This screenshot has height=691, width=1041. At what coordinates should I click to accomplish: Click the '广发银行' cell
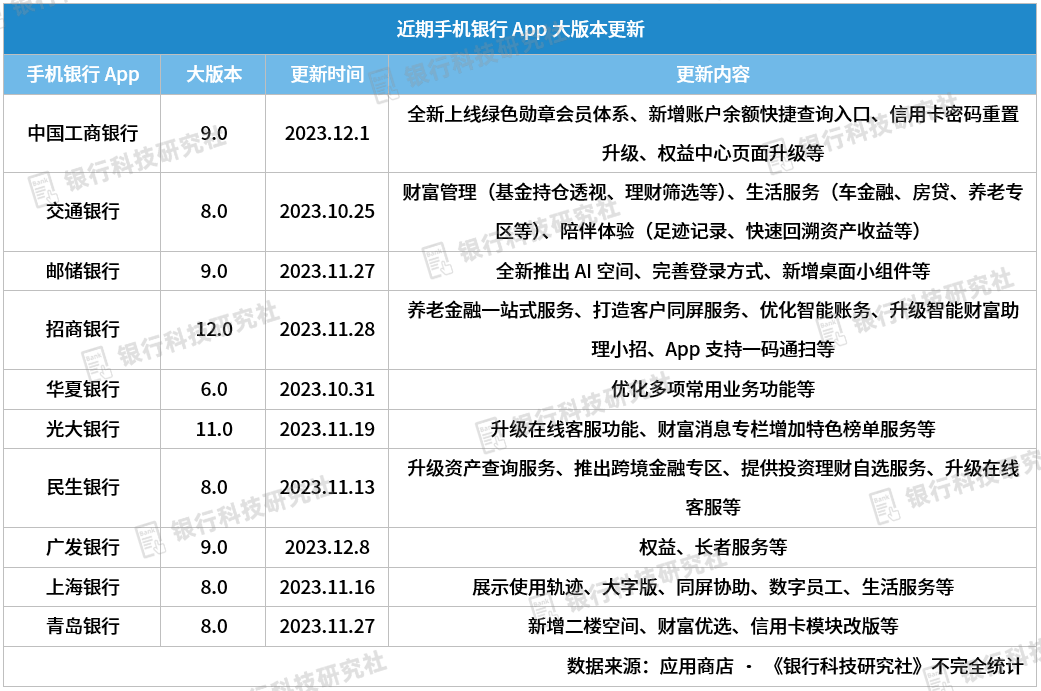83,547
